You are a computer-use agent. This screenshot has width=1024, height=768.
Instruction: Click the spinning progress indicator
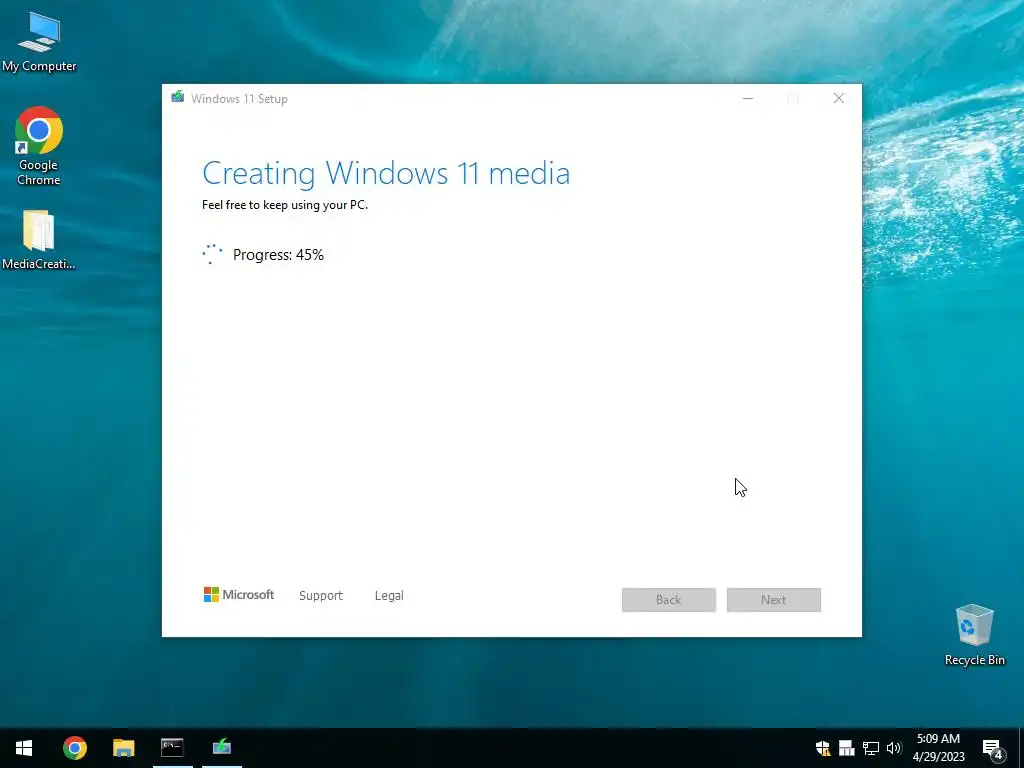212,254
